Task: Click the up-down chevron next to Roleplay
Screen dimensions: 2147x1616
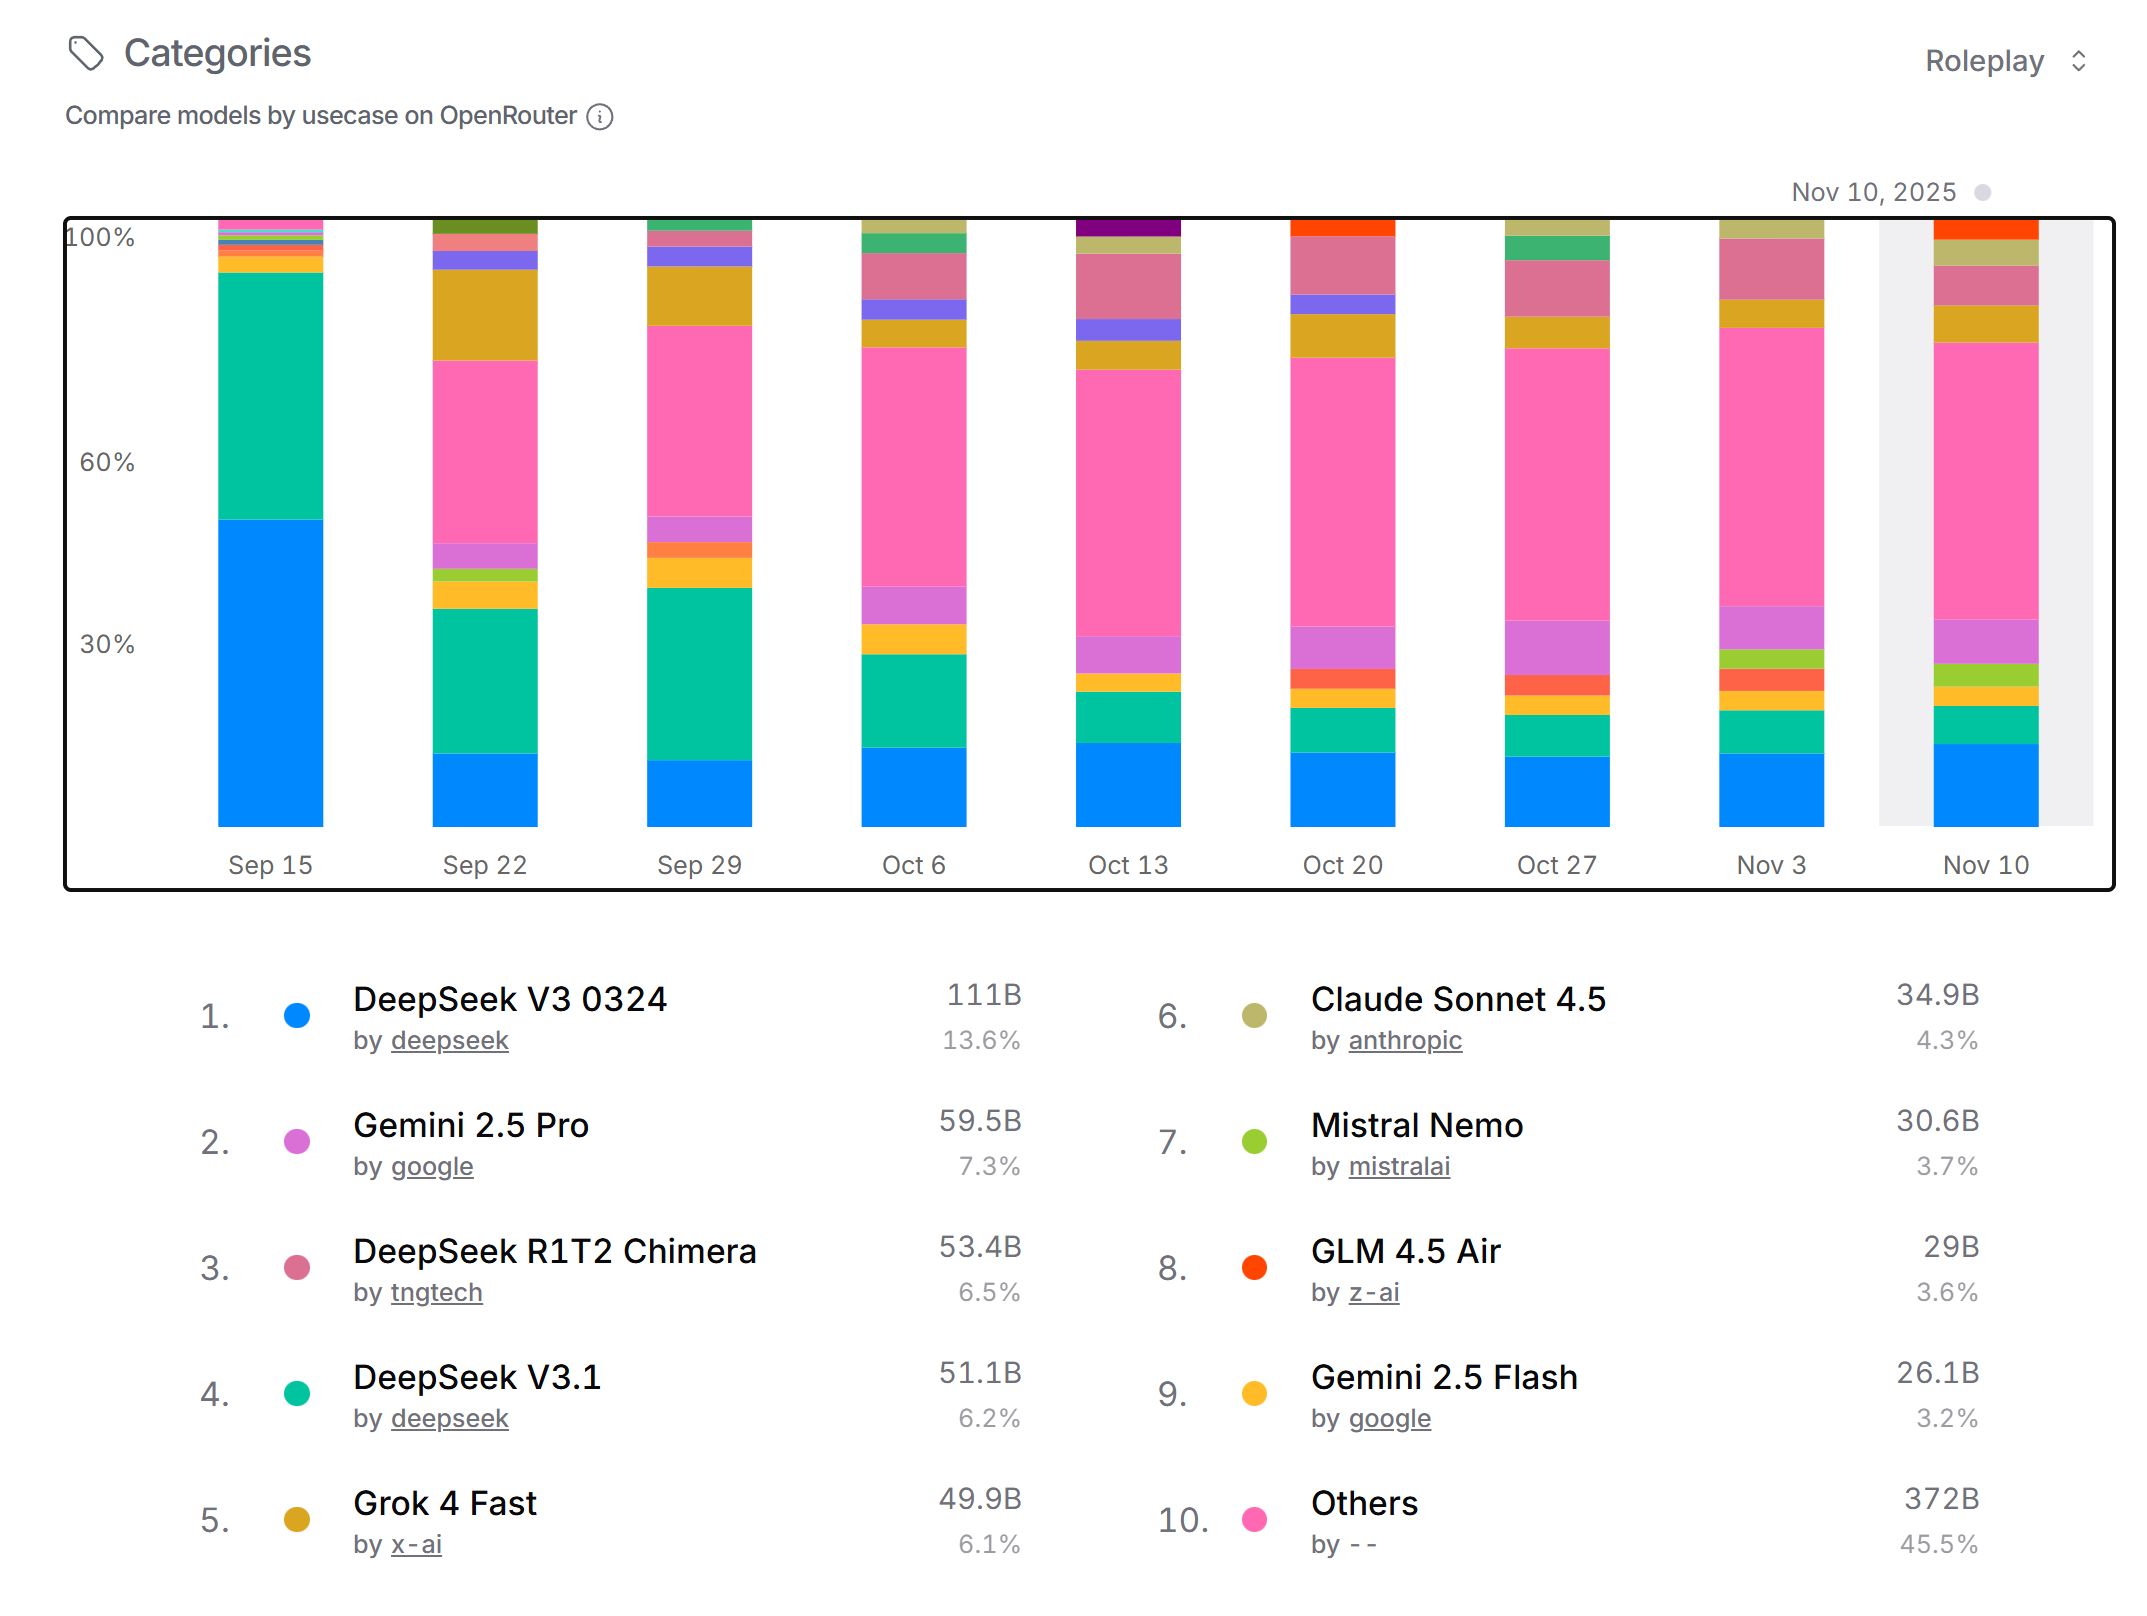Action: (x=2079, y=61)
